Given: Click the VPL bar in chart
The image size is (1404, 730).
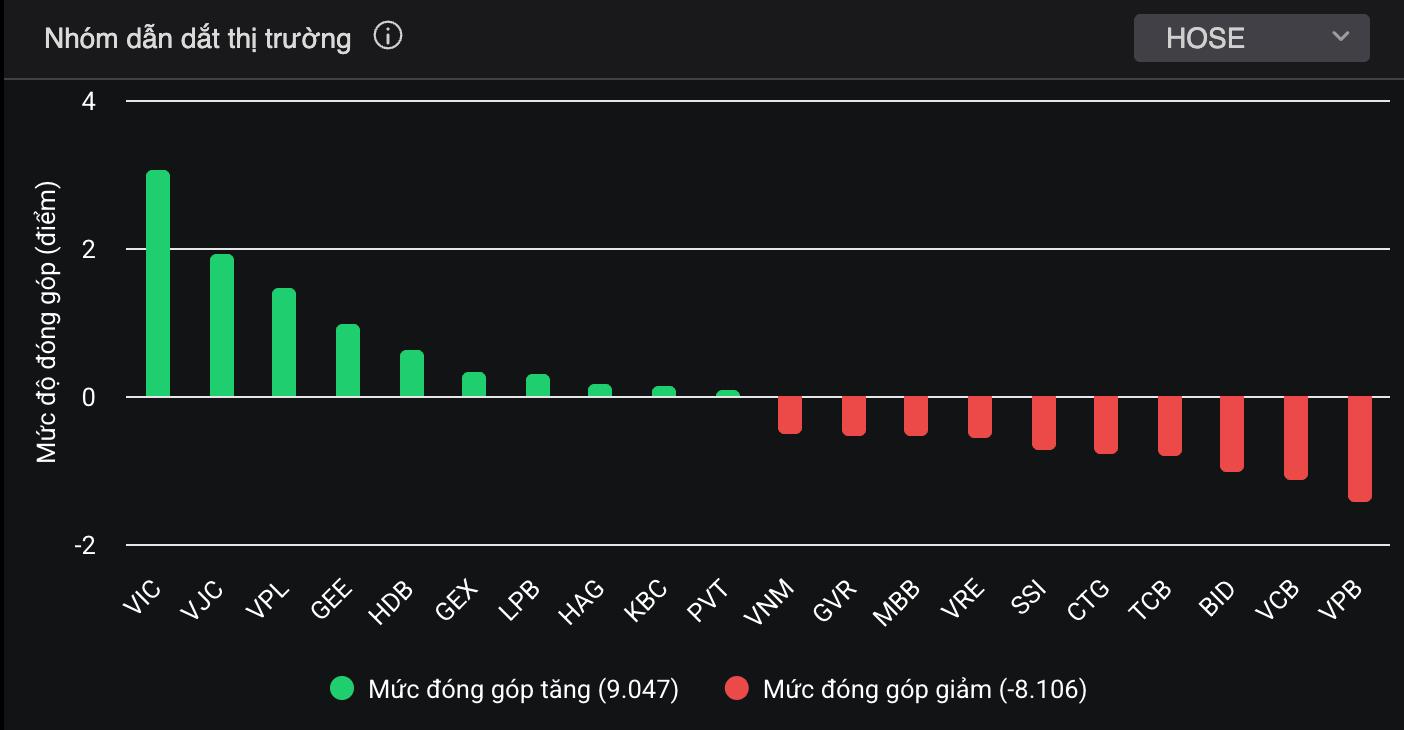Looking at the screenshot, I should click(284, 343).
